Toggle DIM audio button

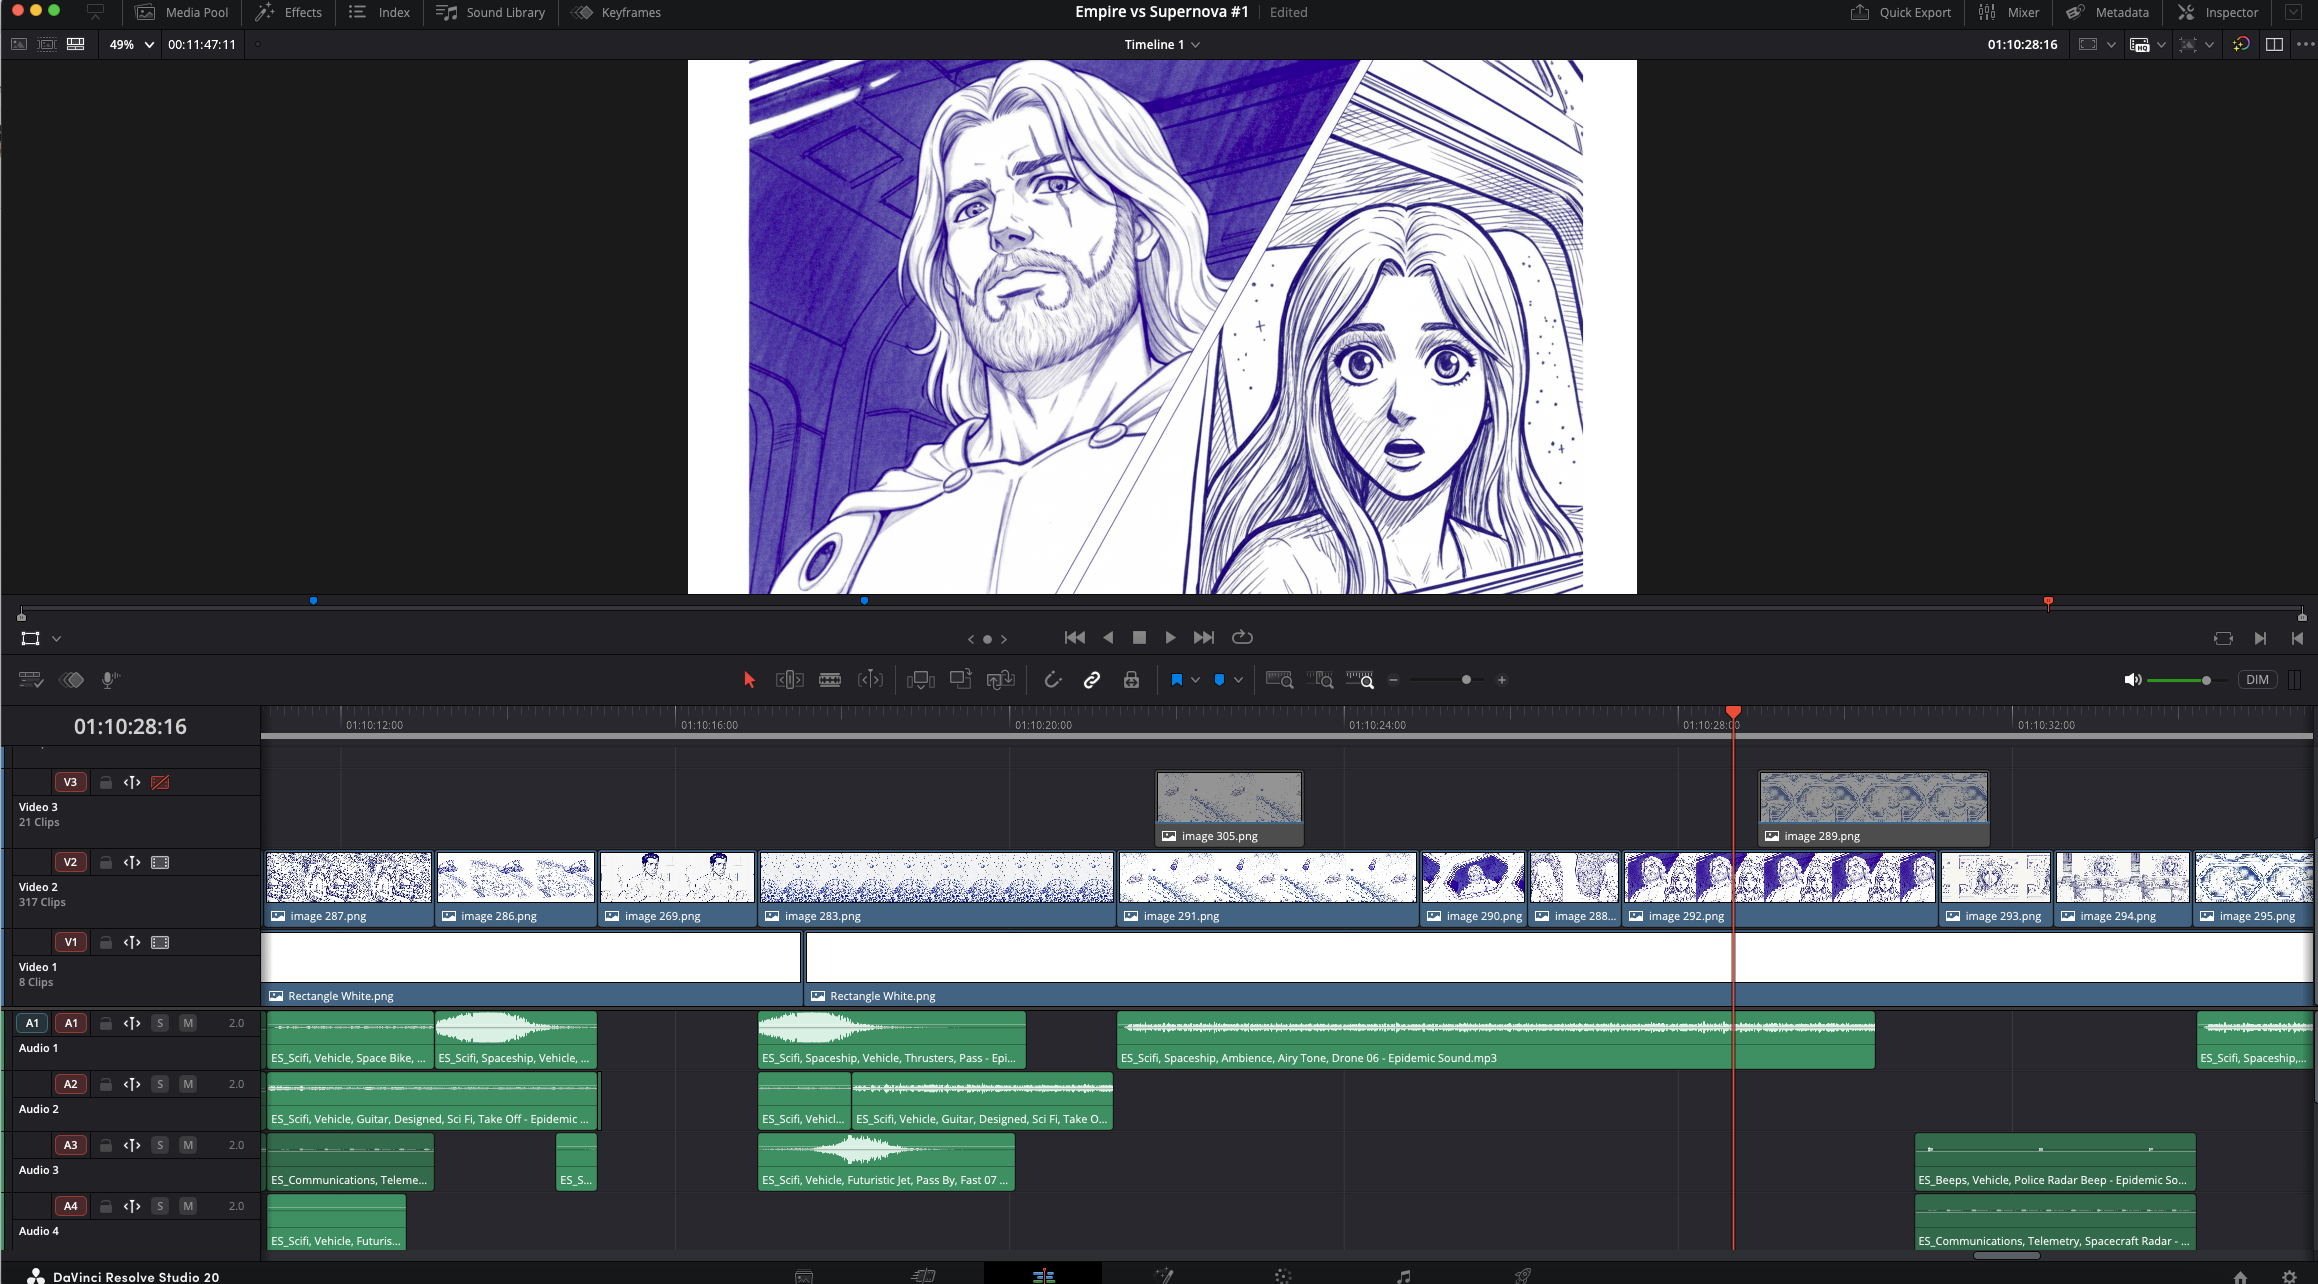(x=2257, y=680)
